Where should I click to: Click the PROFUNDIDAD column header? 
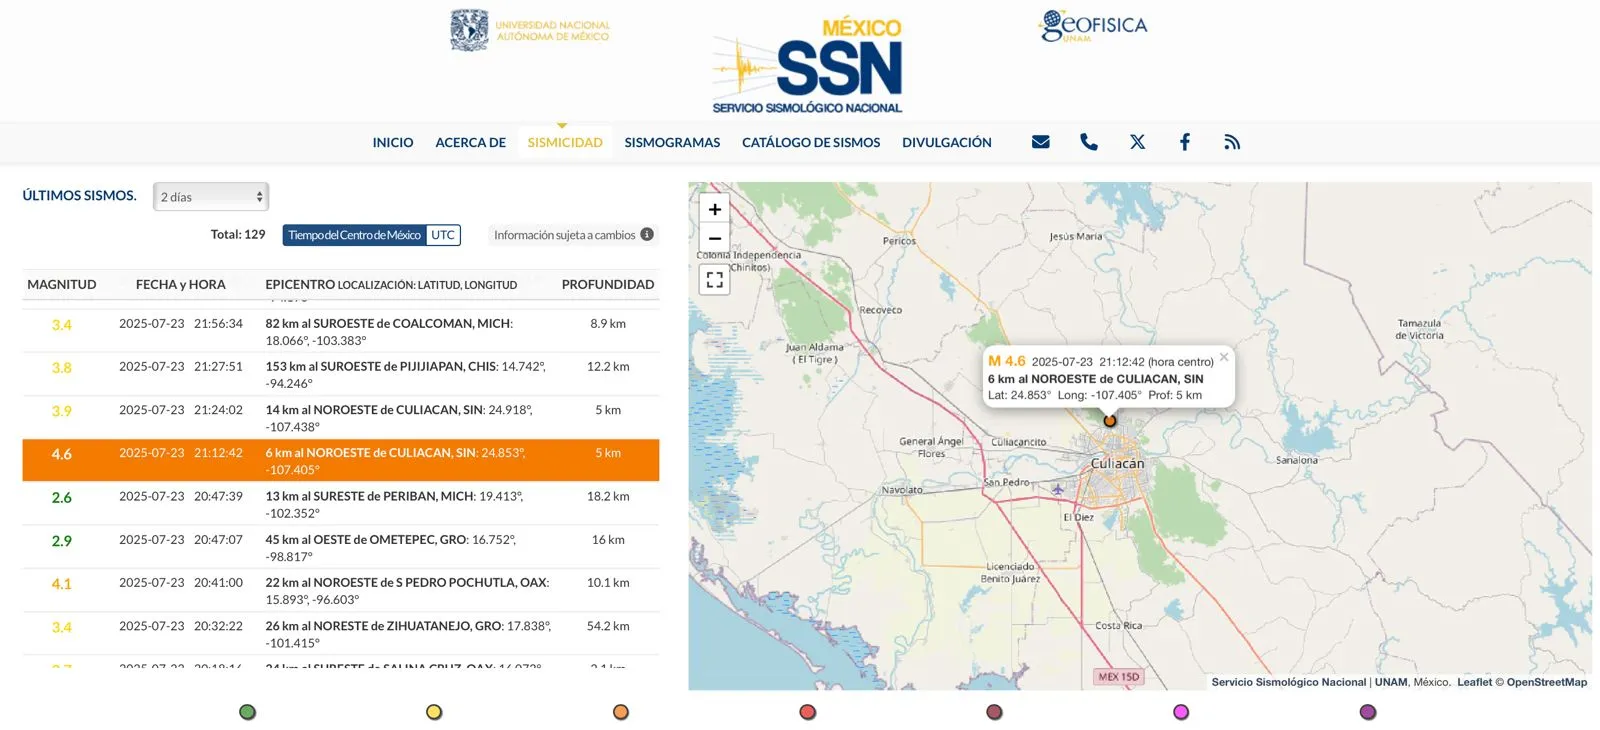pos(608,284)
